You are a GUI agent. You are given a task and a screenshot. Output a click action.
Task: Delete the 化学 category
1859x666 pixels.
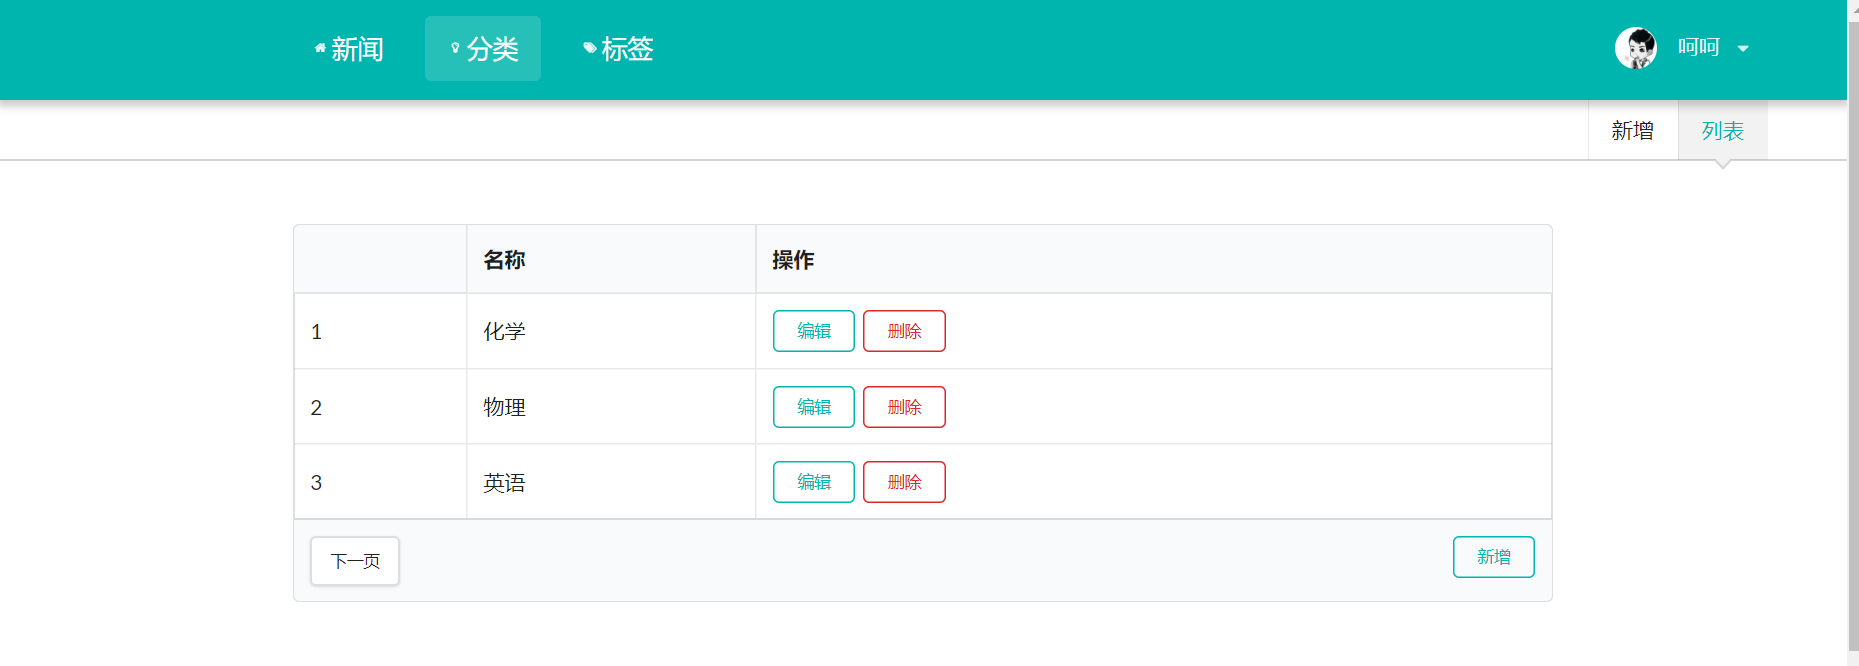(904, 331)
